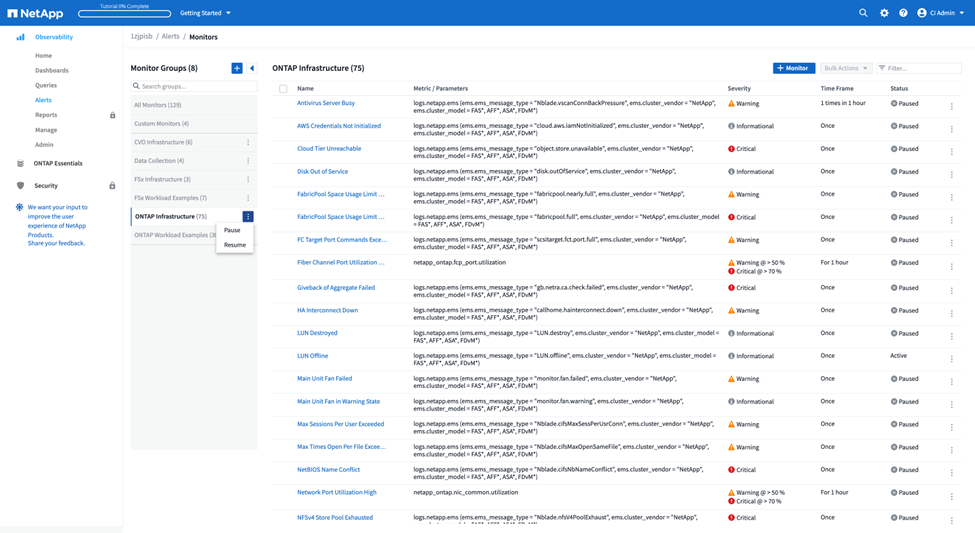Go to Home in Observability menu

tap(44, 56)
